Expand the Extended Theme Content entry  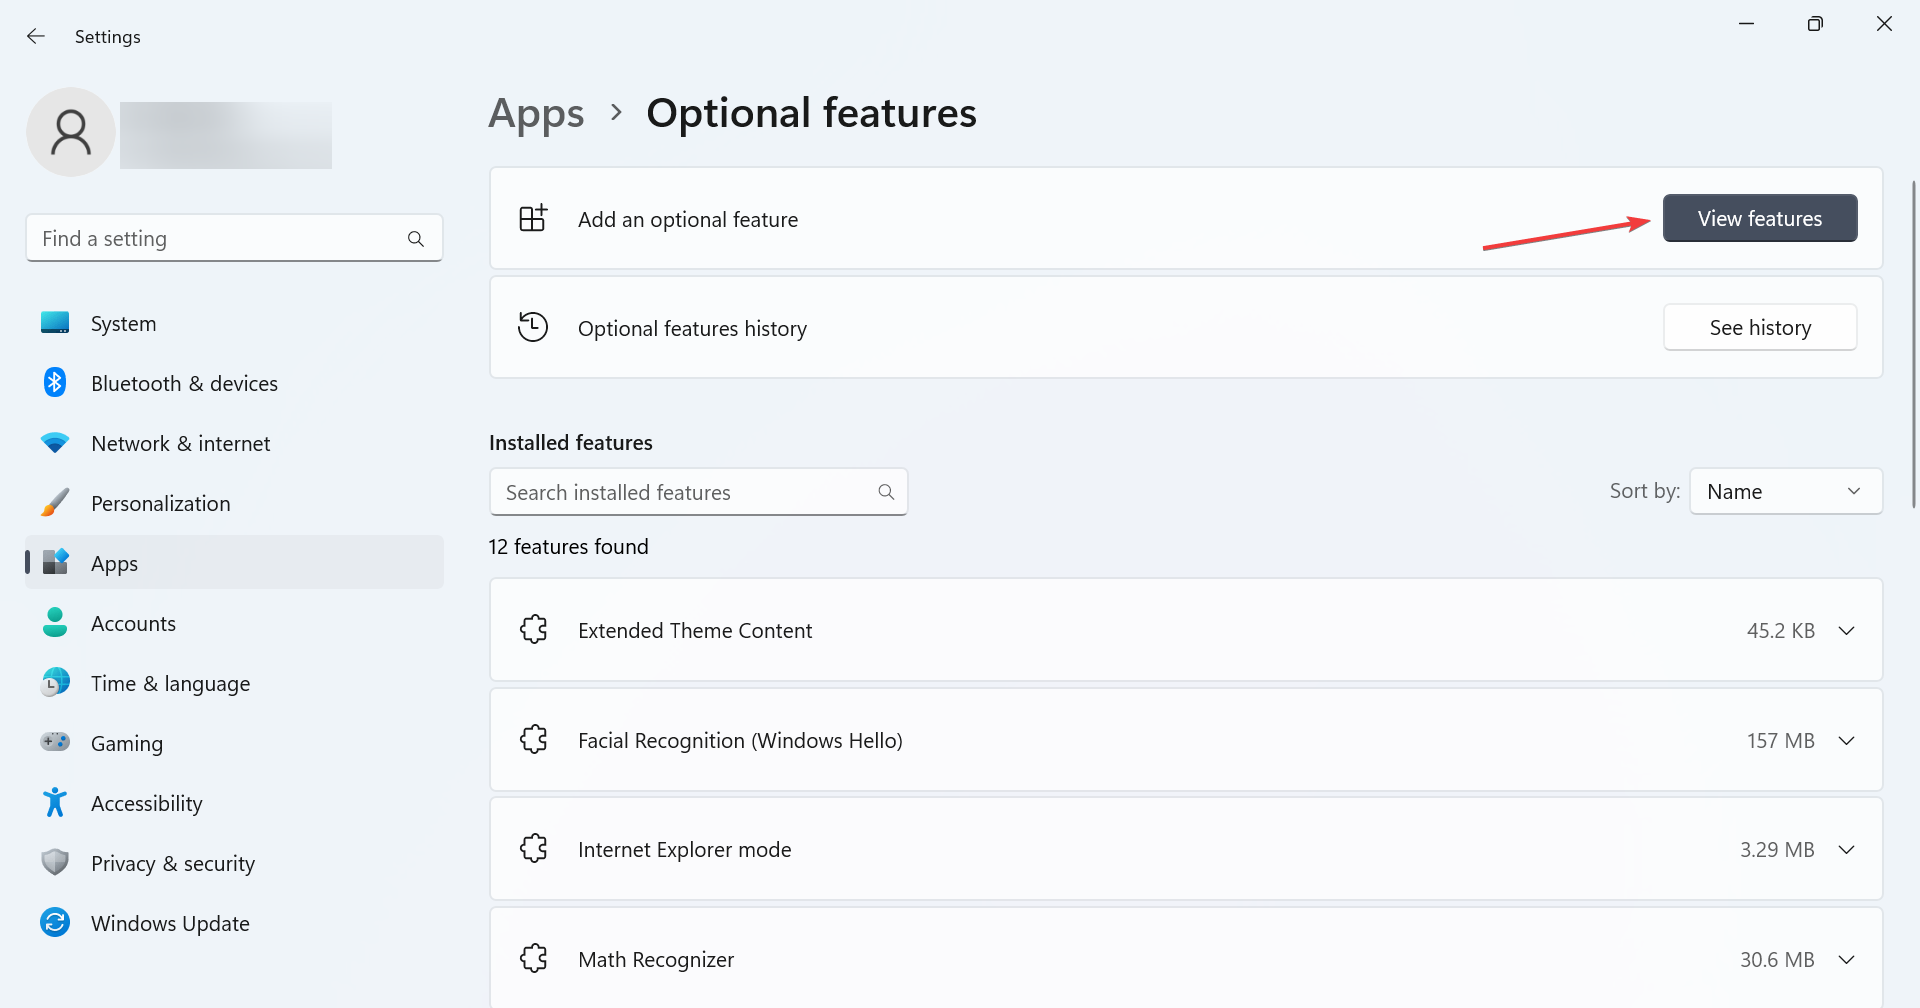(1846, 631)
